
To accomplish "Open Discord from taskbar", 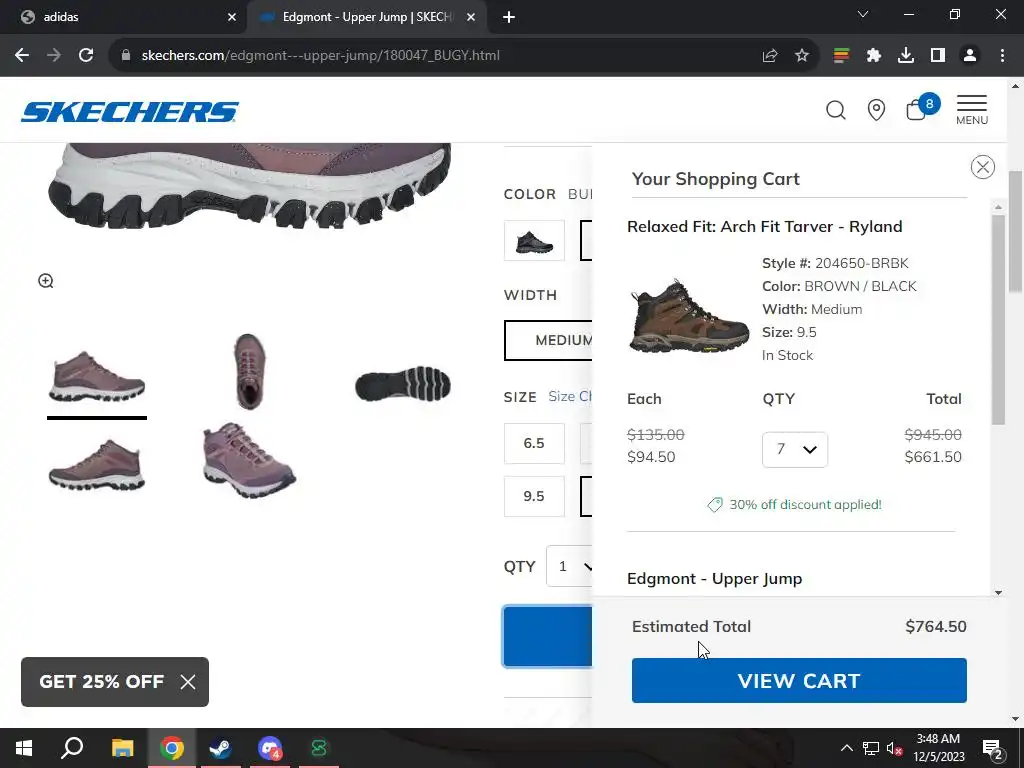I will pos(269,748).
